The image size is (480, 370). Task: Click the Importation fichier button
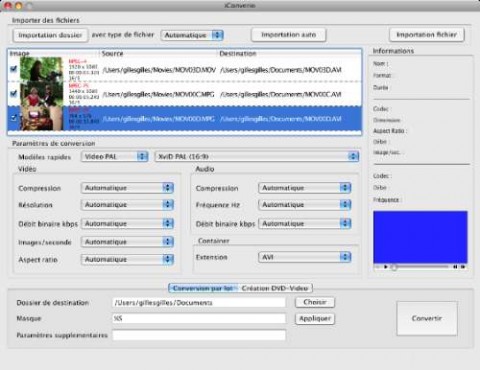426,35
